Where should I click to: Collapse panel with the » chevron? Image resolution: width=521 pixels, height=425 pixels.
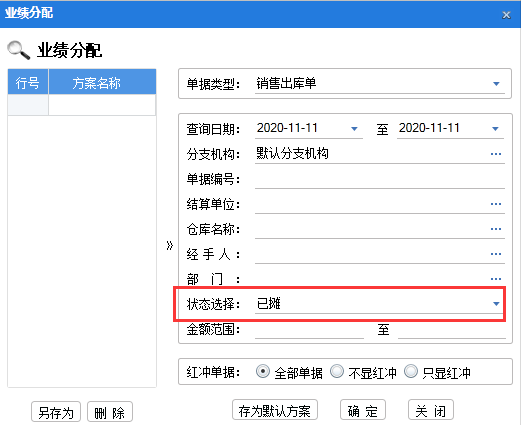click(170, 246)
